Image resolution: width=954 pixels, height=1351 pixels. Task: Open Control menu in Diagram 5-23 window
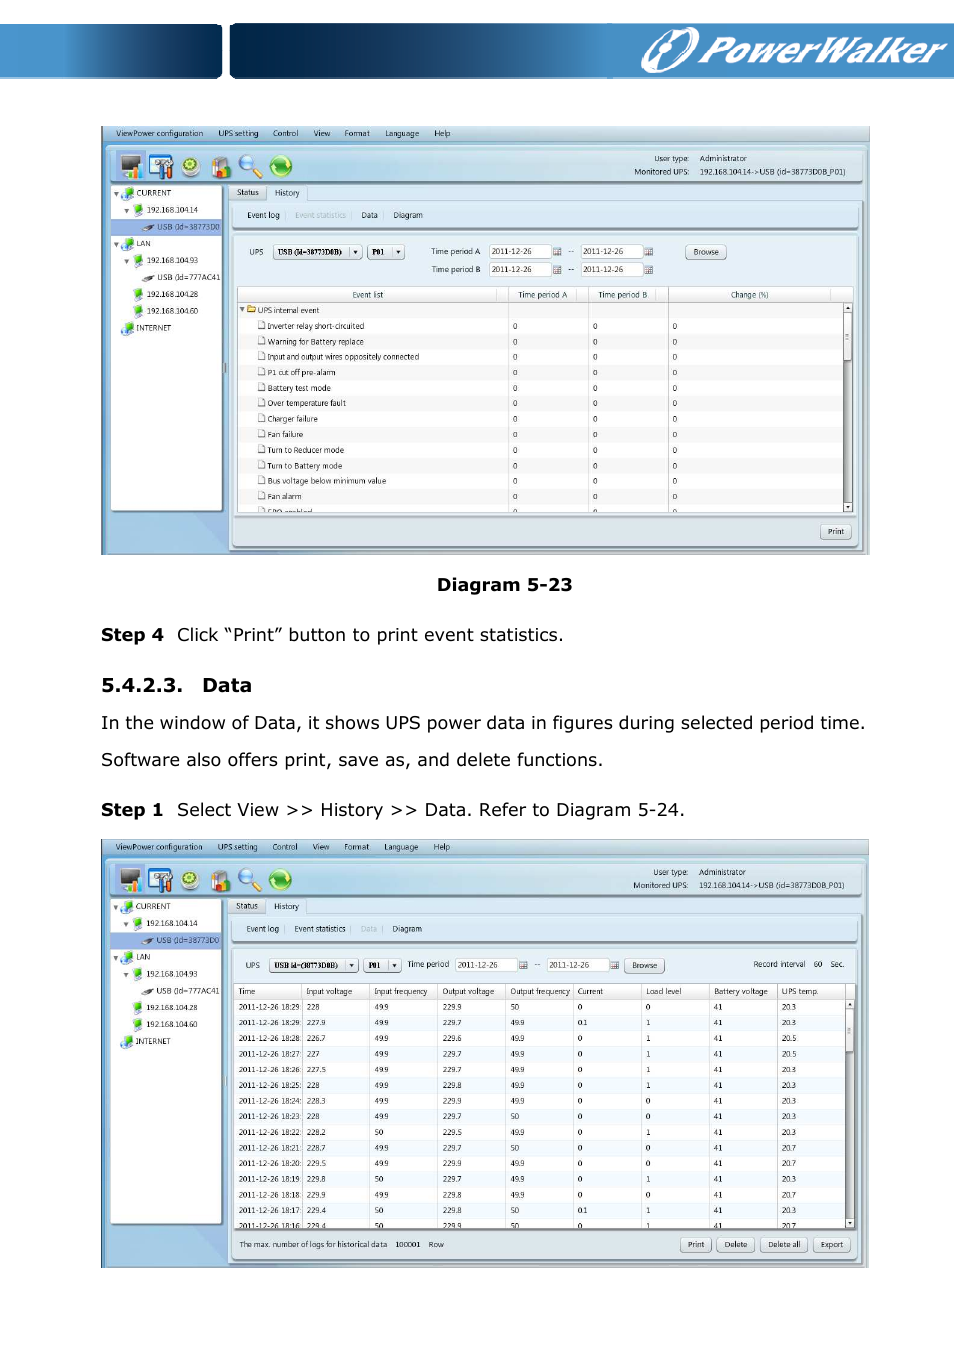[286, 133]
